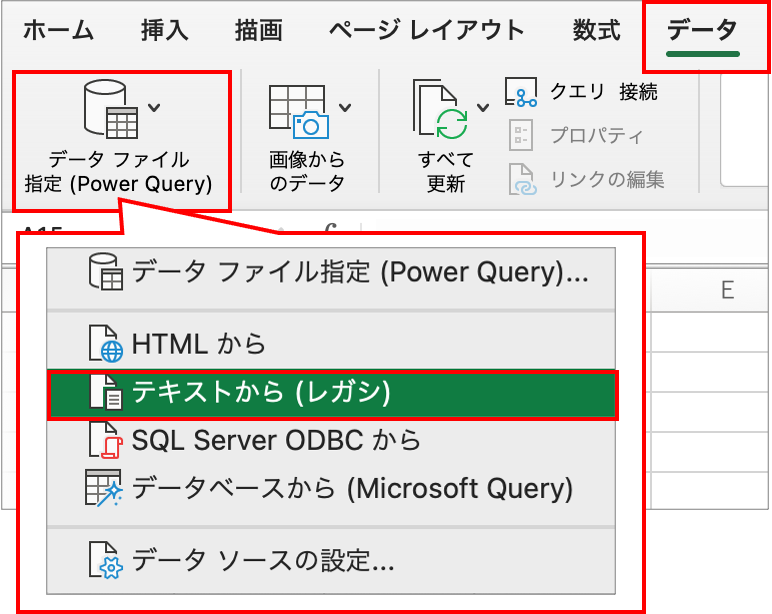This screenshot has width=772, height=614.
Task: Click the プロパティ icon
Action: point(521,135)
